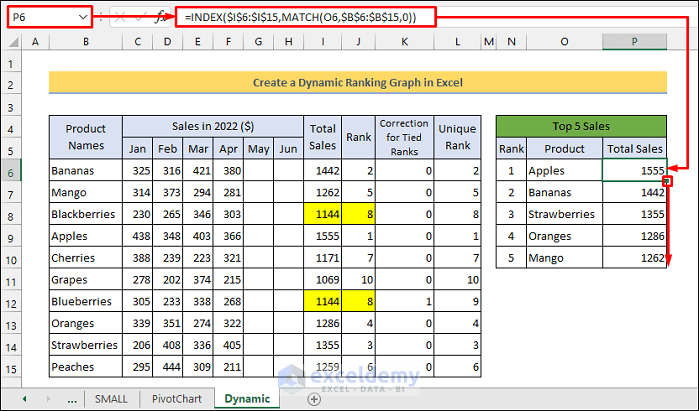699x411 pixels.
Task: Select cell P6 showing 1555
Action: (634, 170)
